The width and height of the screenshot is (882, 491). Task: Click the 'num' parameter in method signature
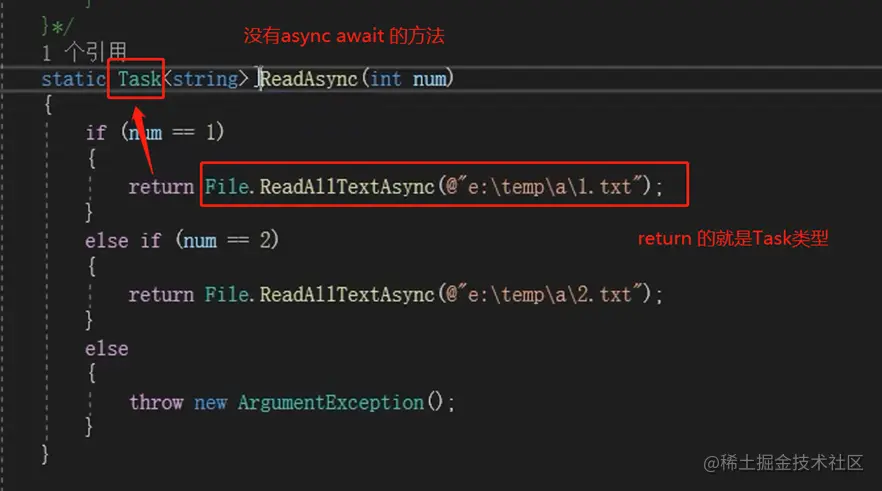pyautogui.click(x=430, y=79)
